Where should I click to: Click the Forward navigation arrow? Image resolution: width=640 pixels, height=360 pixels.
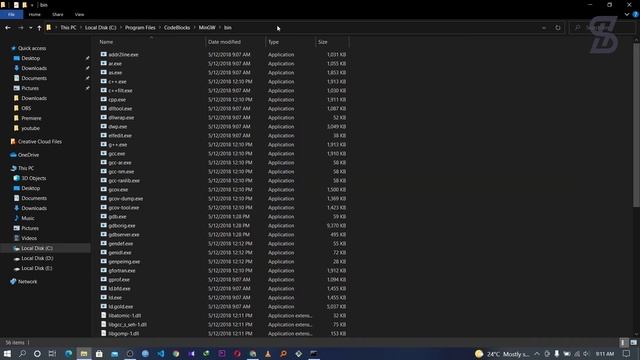pos(20,28)
